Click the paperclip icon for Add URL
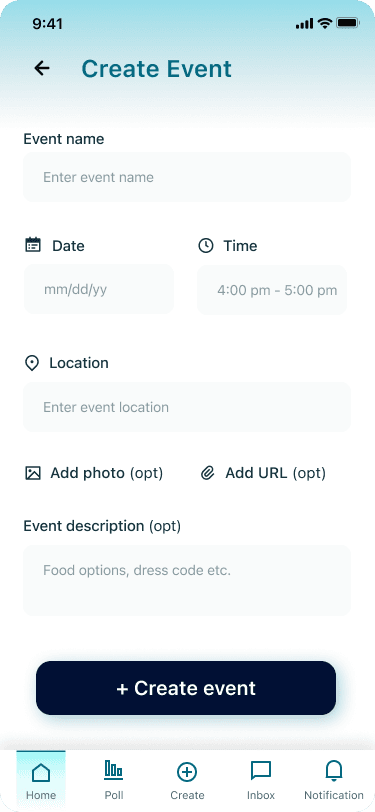This screenshot has height=812, width=375. (x=208, y=473)
